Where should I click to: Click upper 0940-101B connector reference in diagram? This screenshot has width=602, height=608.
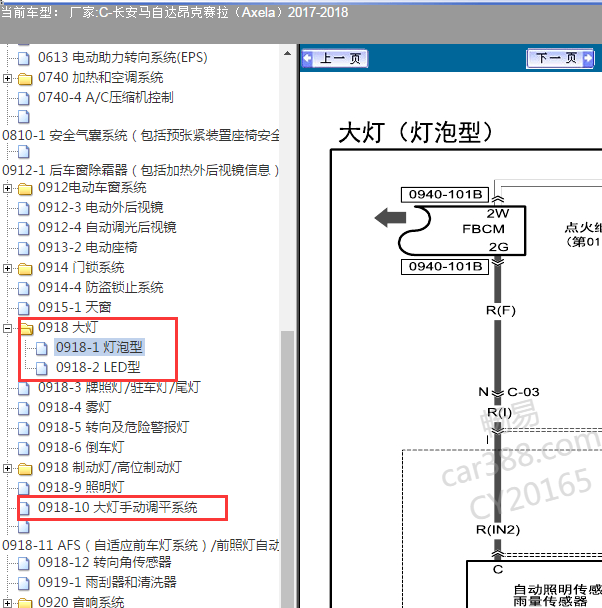click(445, 195)
